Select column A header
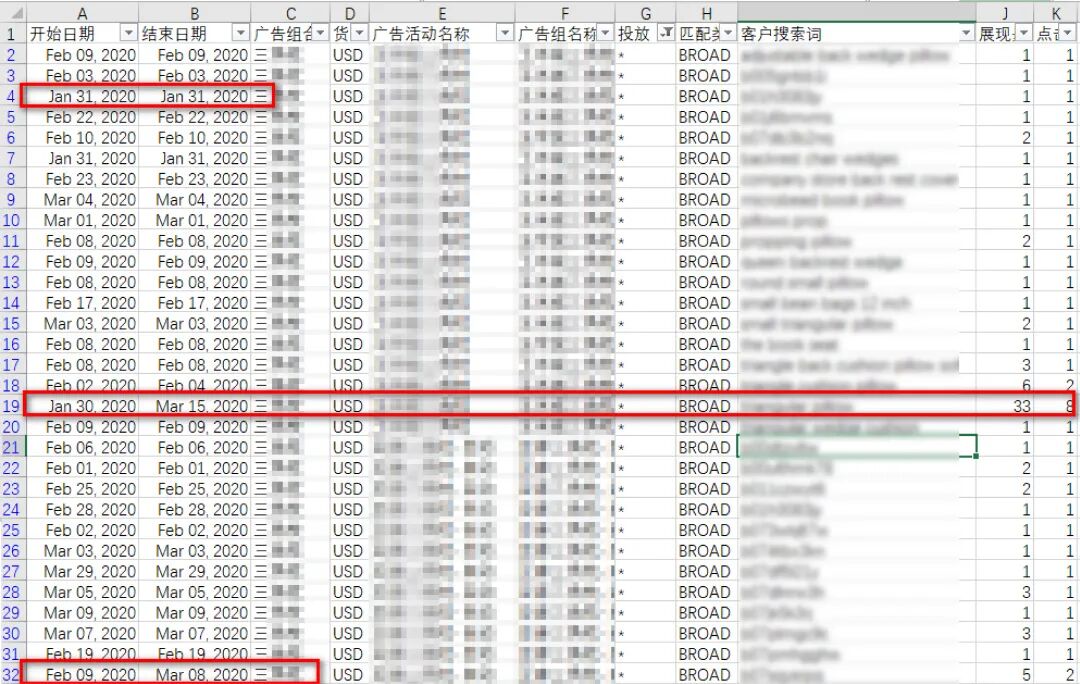Image resolution: width=1080 pixels, height=684 pixels. [x=82, y=13]
